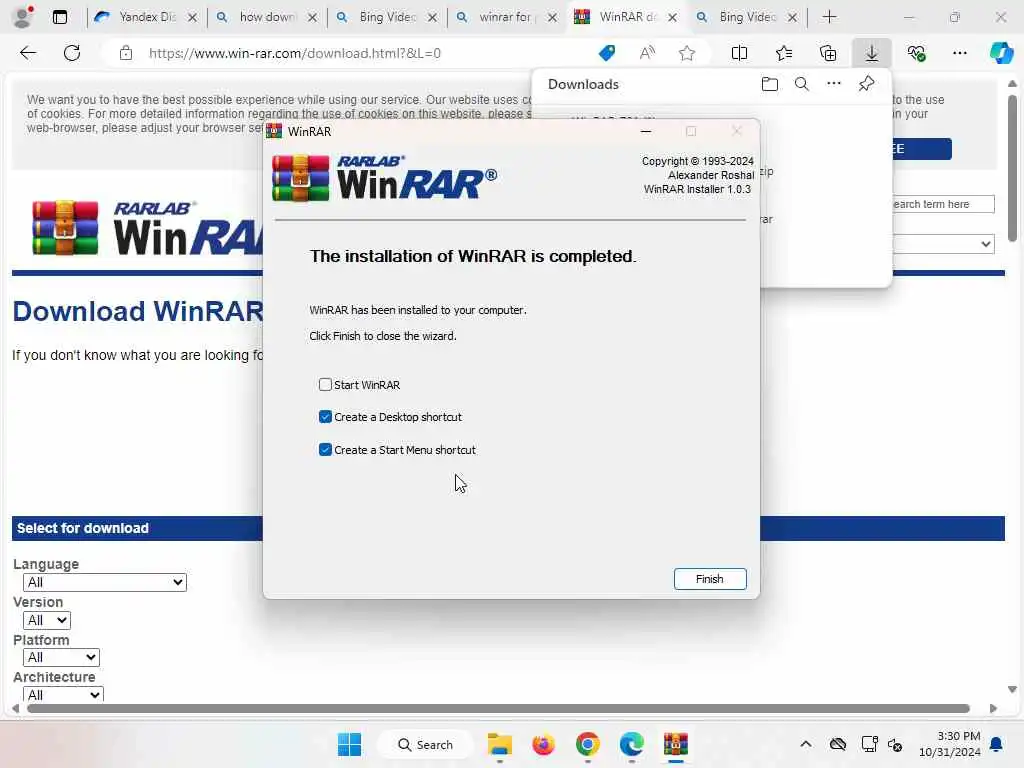Close the Yandex Disk tab
Image resolution: width=1024 pixels, height=768 pixels.
coord(192,18)
